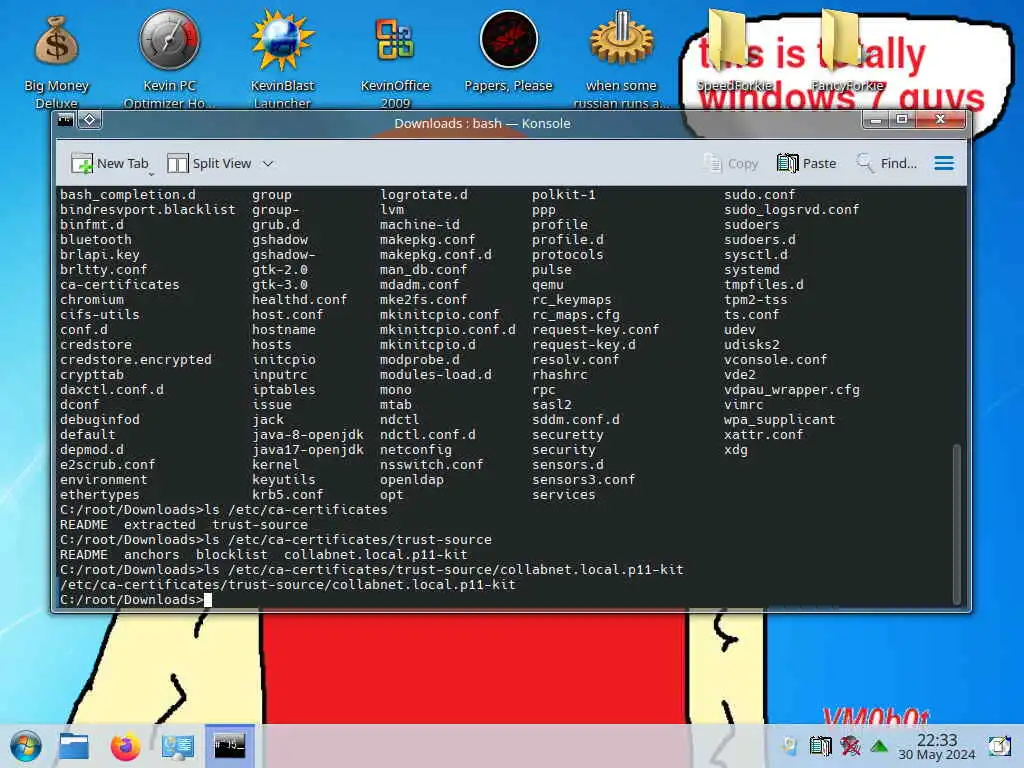The width and height of the screenshot is (1024, 768).
Task: Open KevinOffice 2009 desktop icon
Action: tap(395, 61)
